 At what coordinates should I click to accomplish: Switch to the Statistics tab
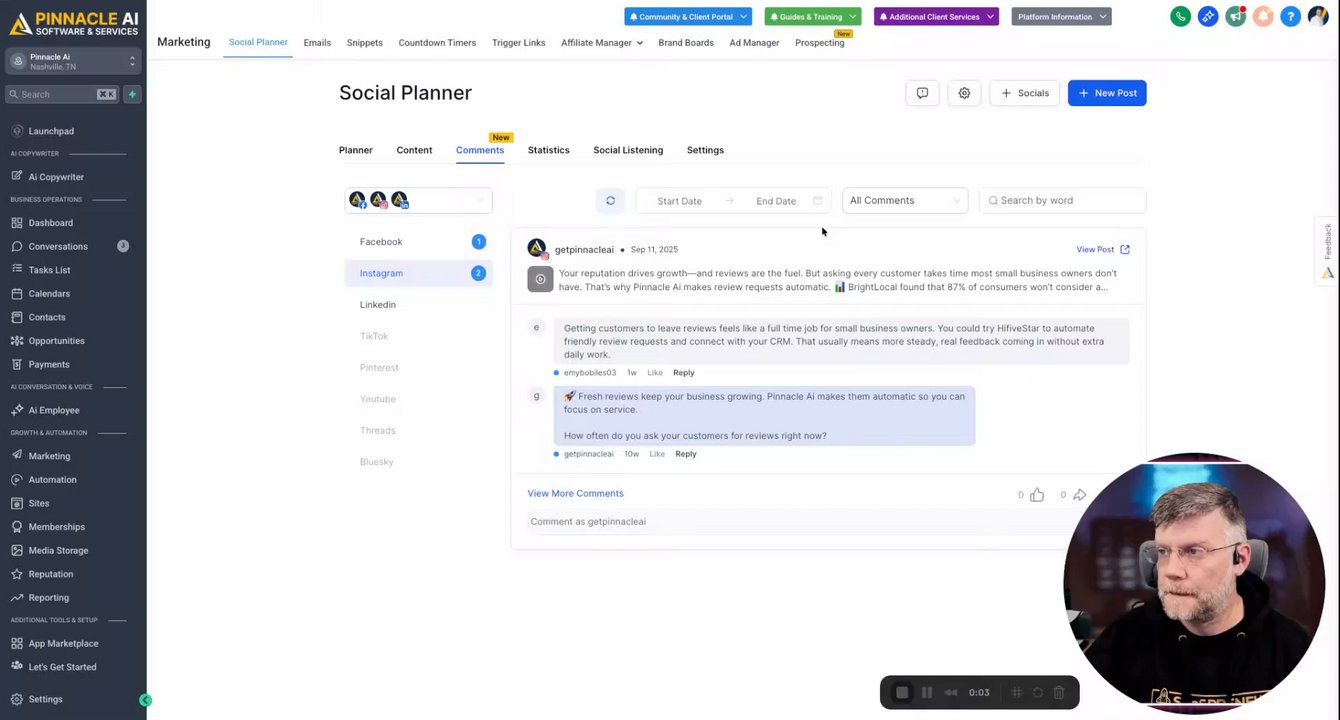(548, 150)
